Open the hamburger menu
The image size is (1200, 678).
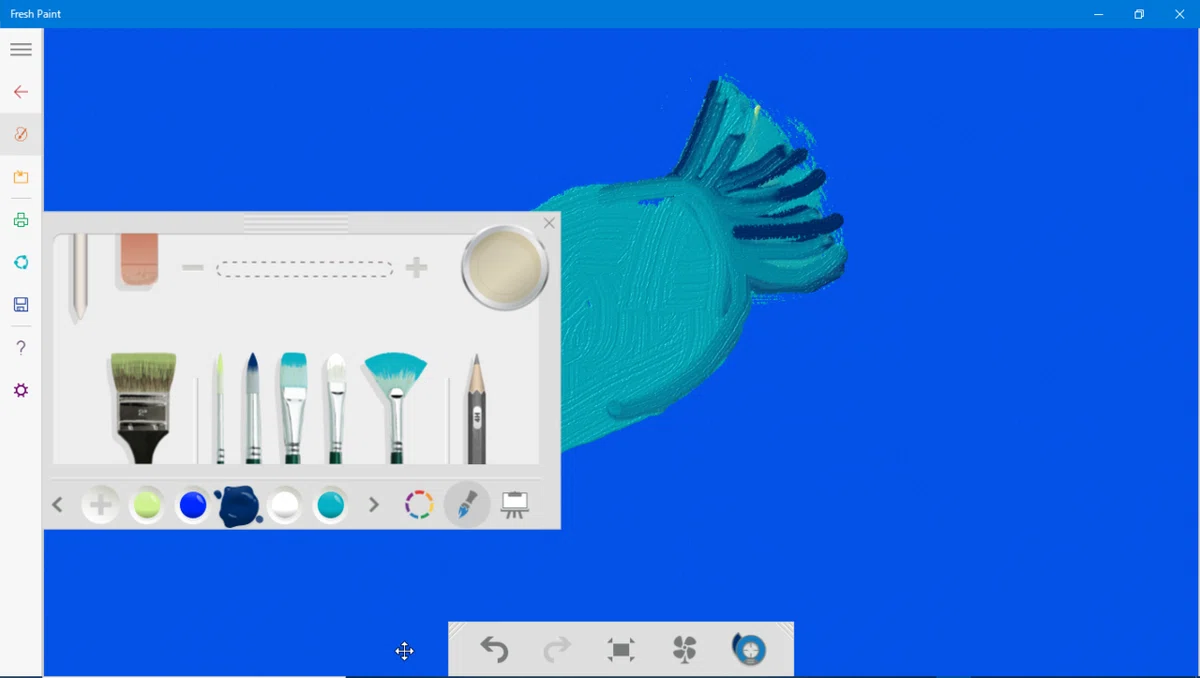[x=21, y=49]
